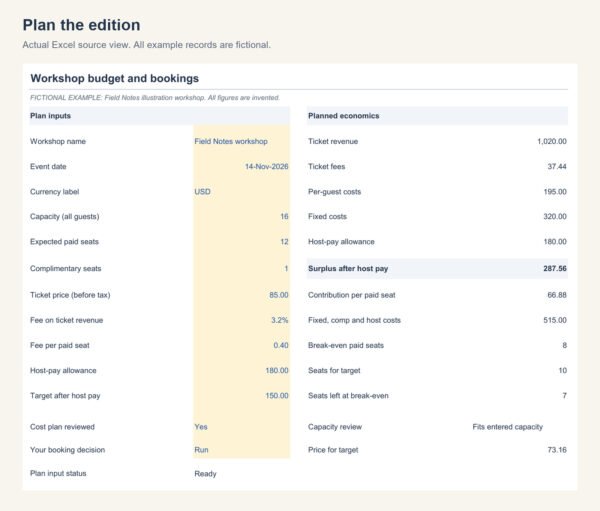Click the 'Workshop budget and bookings' title

(x=114, y=78)
